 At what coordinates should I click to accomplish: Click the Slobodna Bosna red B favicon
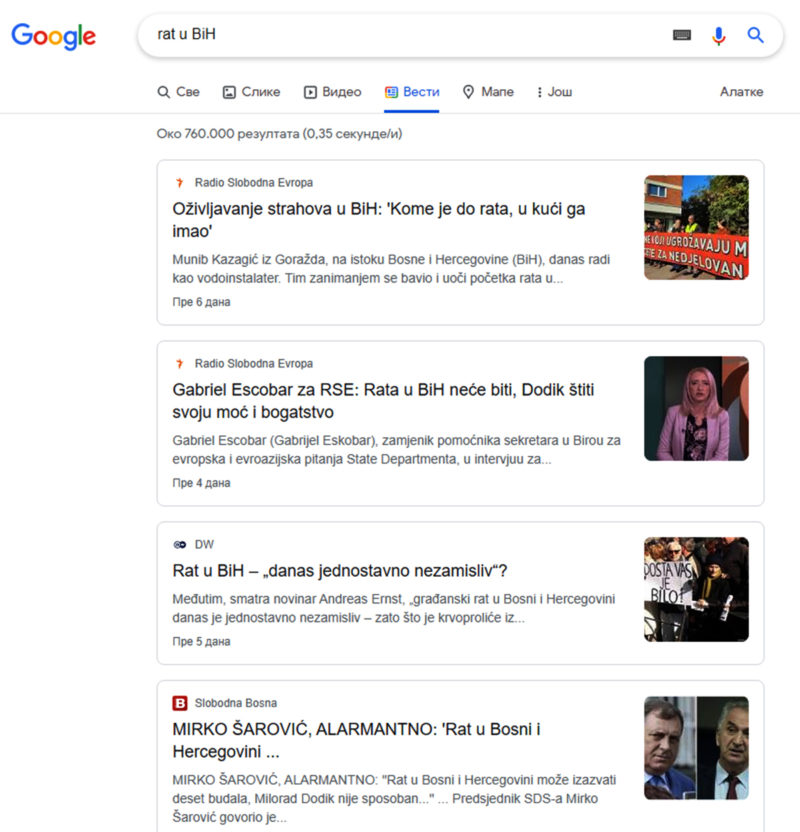coord(180,703)
